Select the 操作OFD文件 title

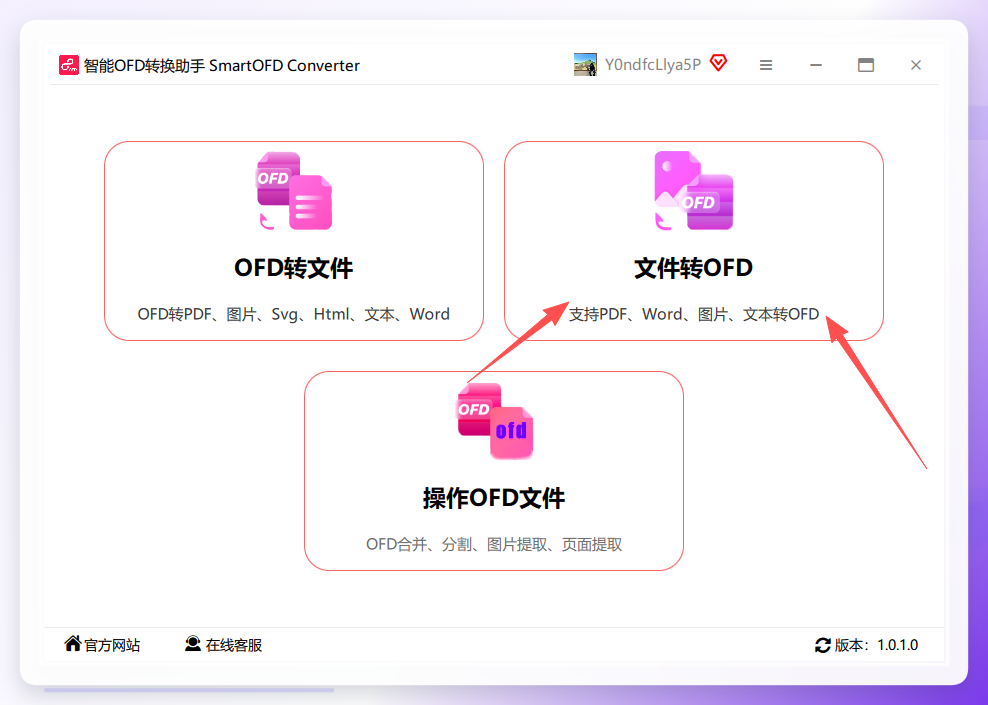coord(494,498)
